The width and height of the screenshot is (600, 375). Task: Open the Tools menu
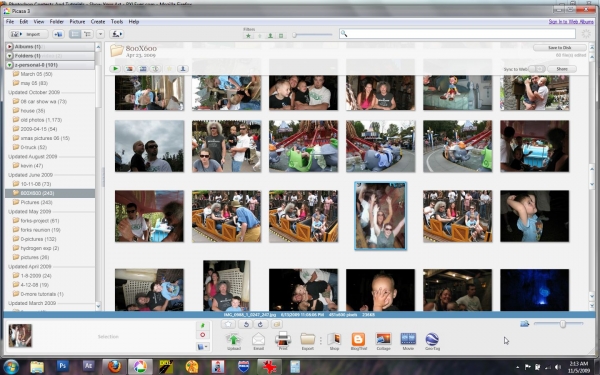coord(117,22)
